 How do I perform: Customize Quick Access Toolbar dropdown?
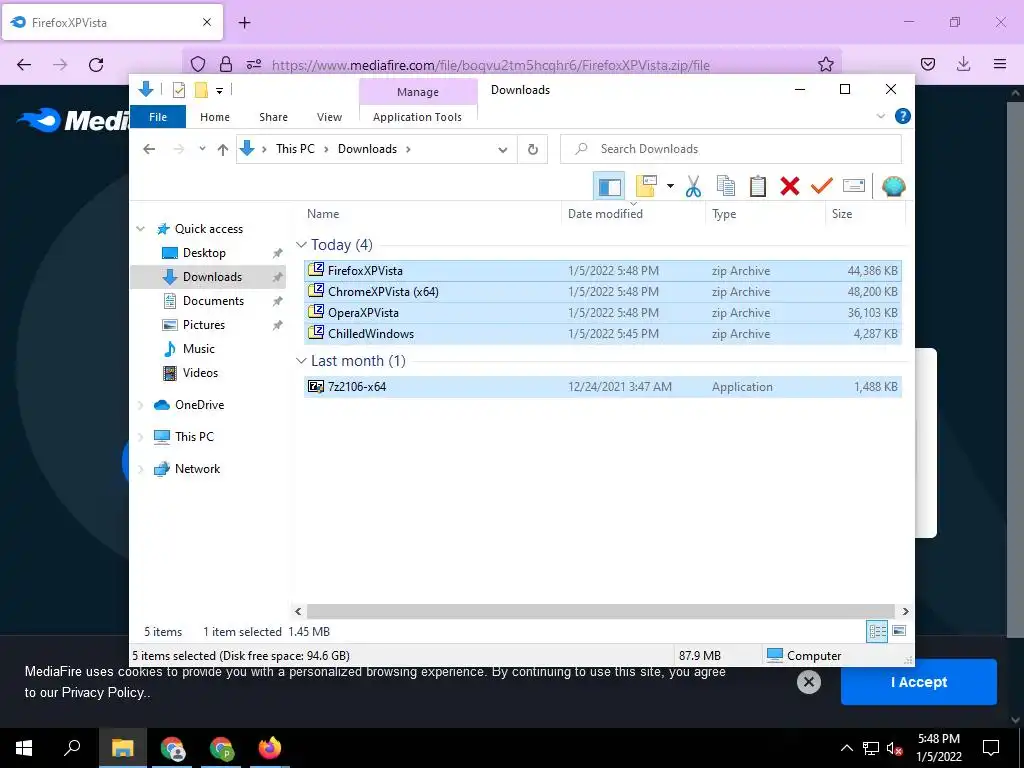tap(219, 91)
